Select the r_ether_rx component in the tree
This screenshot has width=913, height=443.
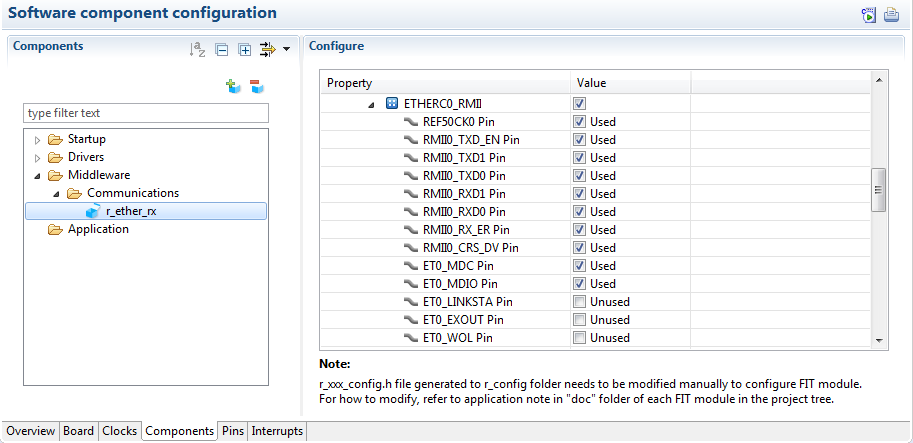[130, 211]
